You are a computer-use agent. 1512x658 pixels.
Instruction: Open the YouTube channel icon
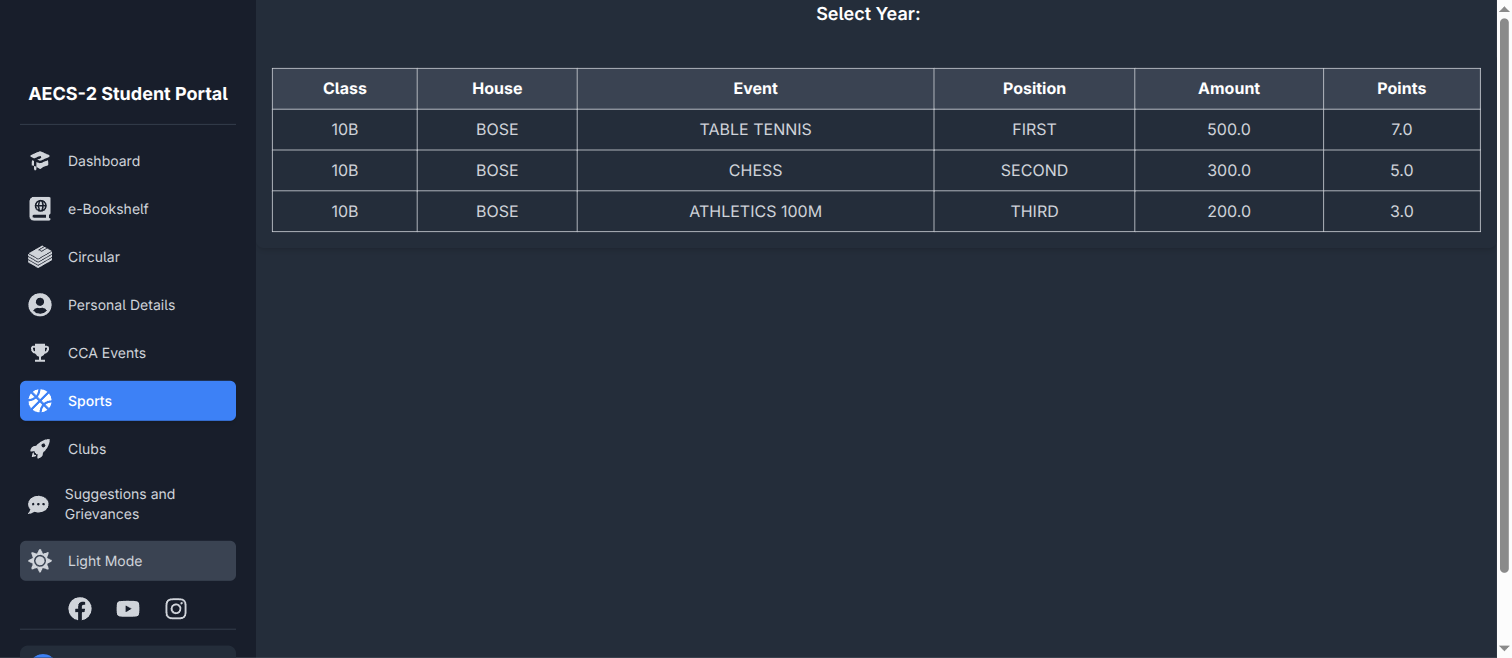(x=128, y=609)
